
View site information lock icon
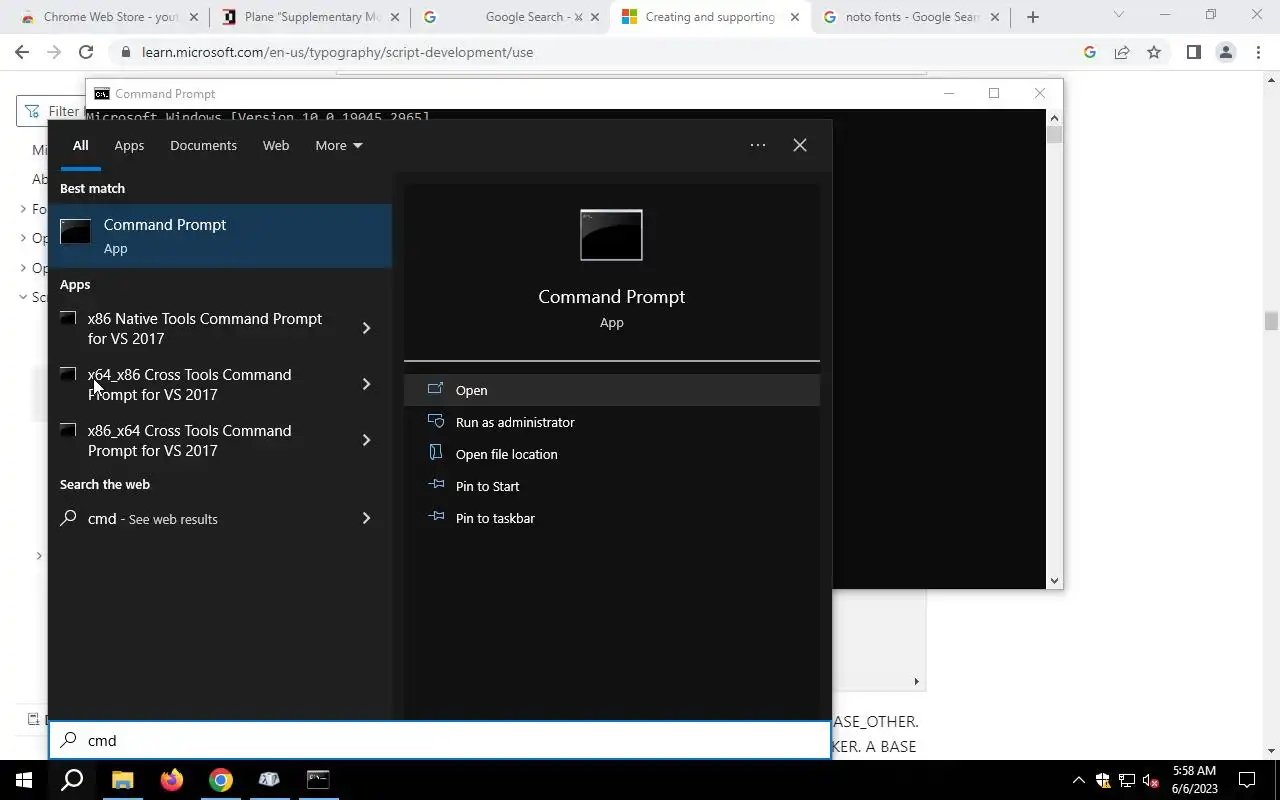coord(125,52)
